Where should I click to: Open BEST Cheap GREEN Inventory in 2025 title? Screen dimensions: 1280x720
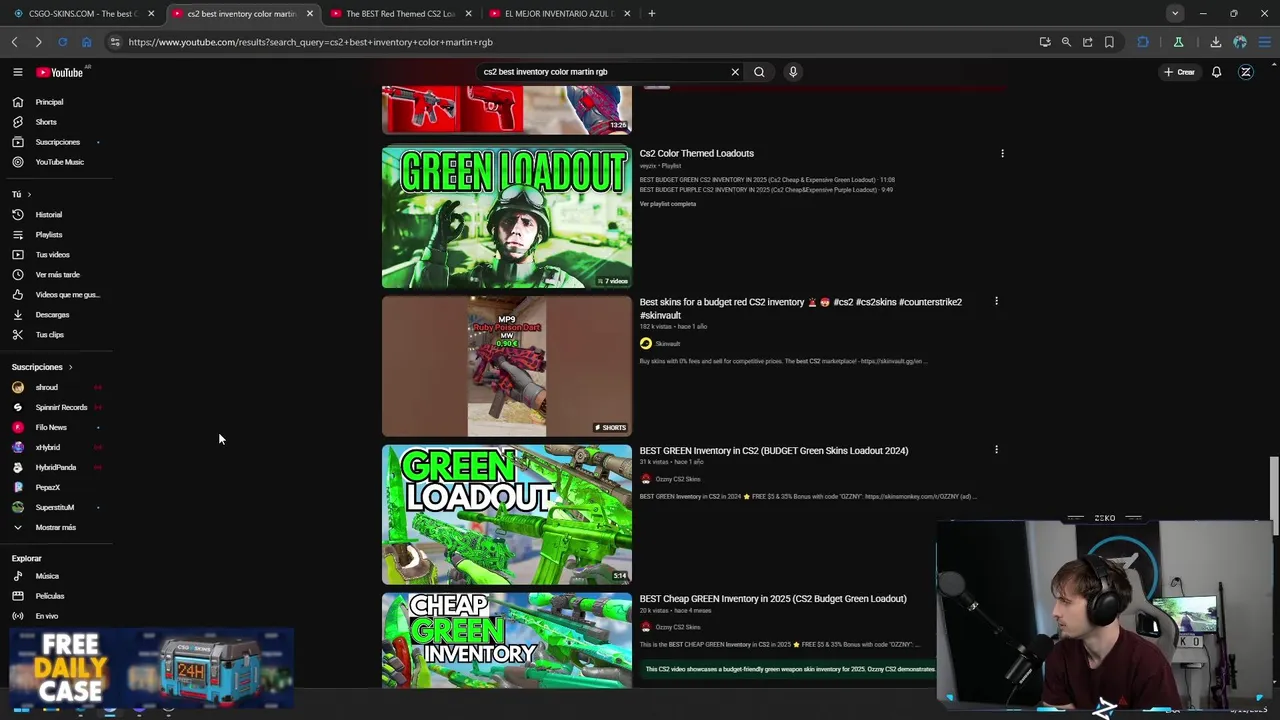tap(773, 599)
